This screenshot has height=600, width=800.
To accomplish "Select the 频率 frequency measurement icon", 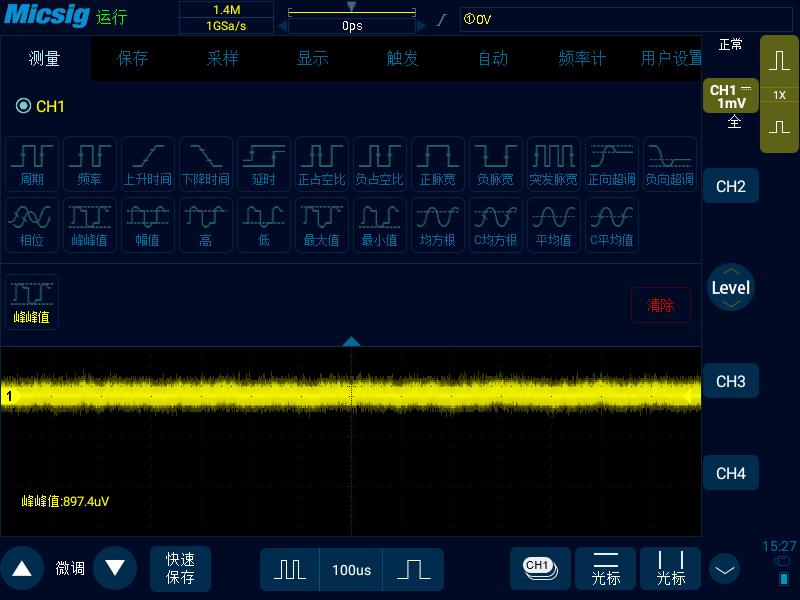I will pyautogui.click(x=90, y=164).
